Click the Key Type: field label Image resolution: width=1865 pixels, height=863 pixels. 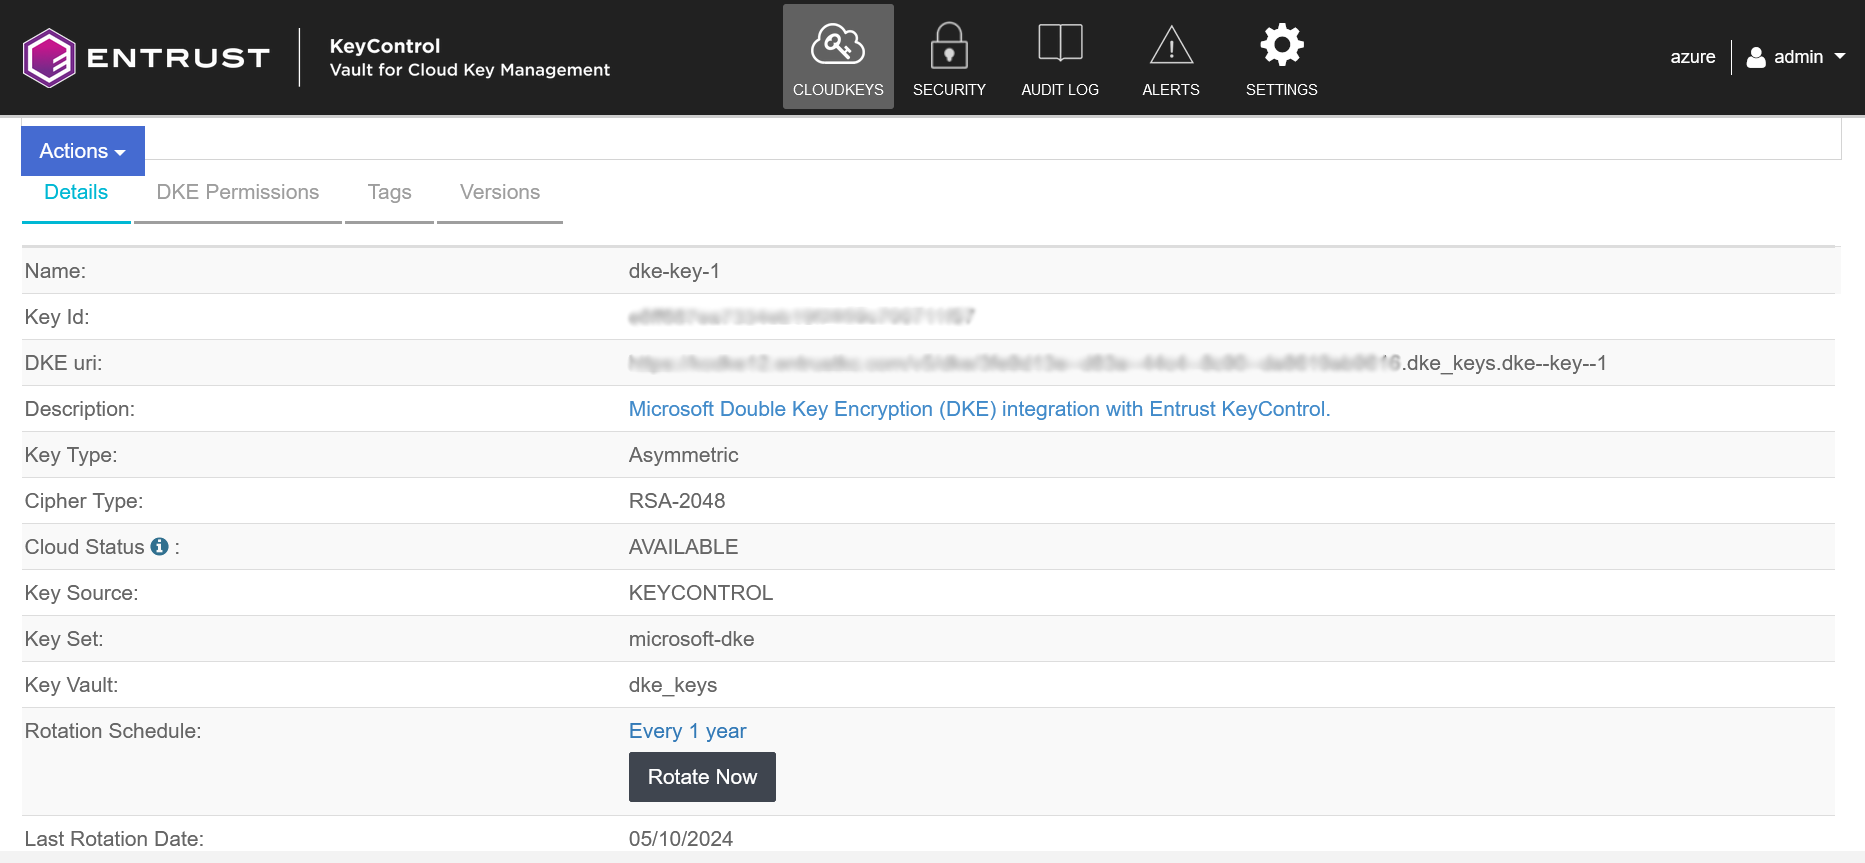(x=71, y=455)
